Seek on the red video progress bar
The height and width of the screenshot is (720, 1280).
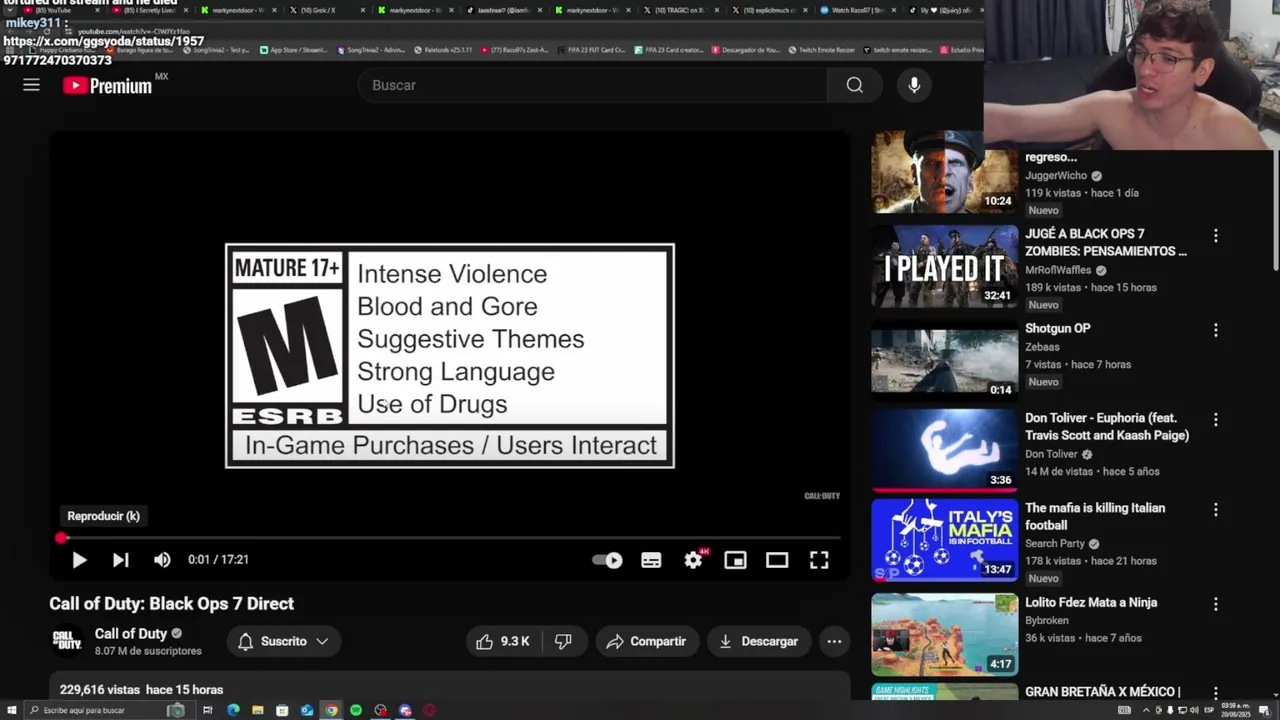450,538
